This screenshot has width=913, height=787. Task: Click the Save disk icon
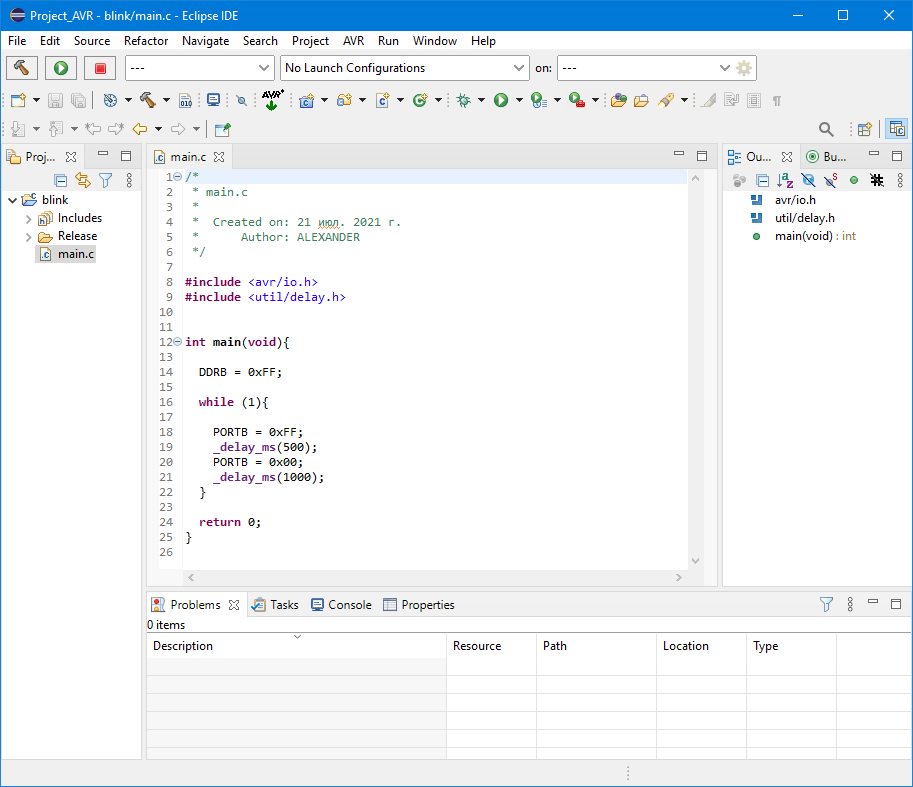tap(55, 100)
